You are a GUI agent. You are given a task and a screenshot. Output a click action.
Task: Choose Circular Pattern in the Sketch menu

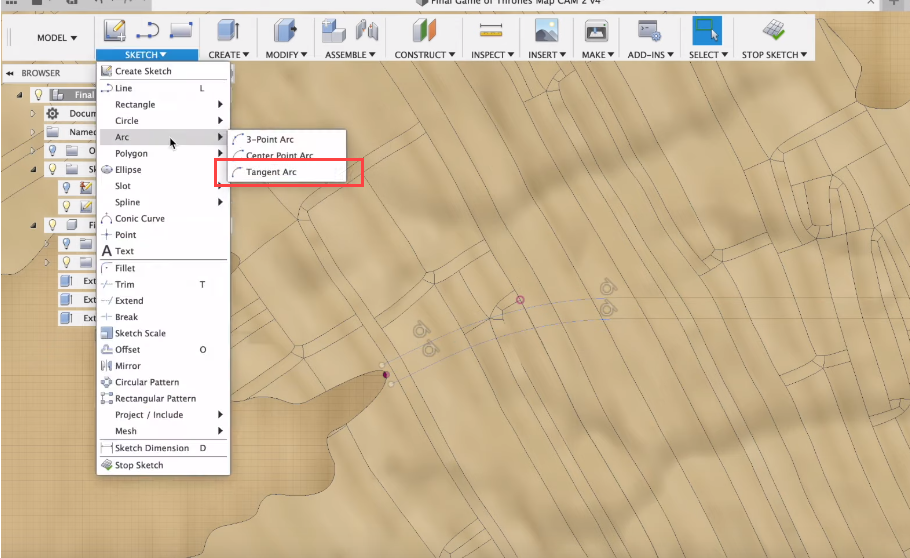(163, 382)
